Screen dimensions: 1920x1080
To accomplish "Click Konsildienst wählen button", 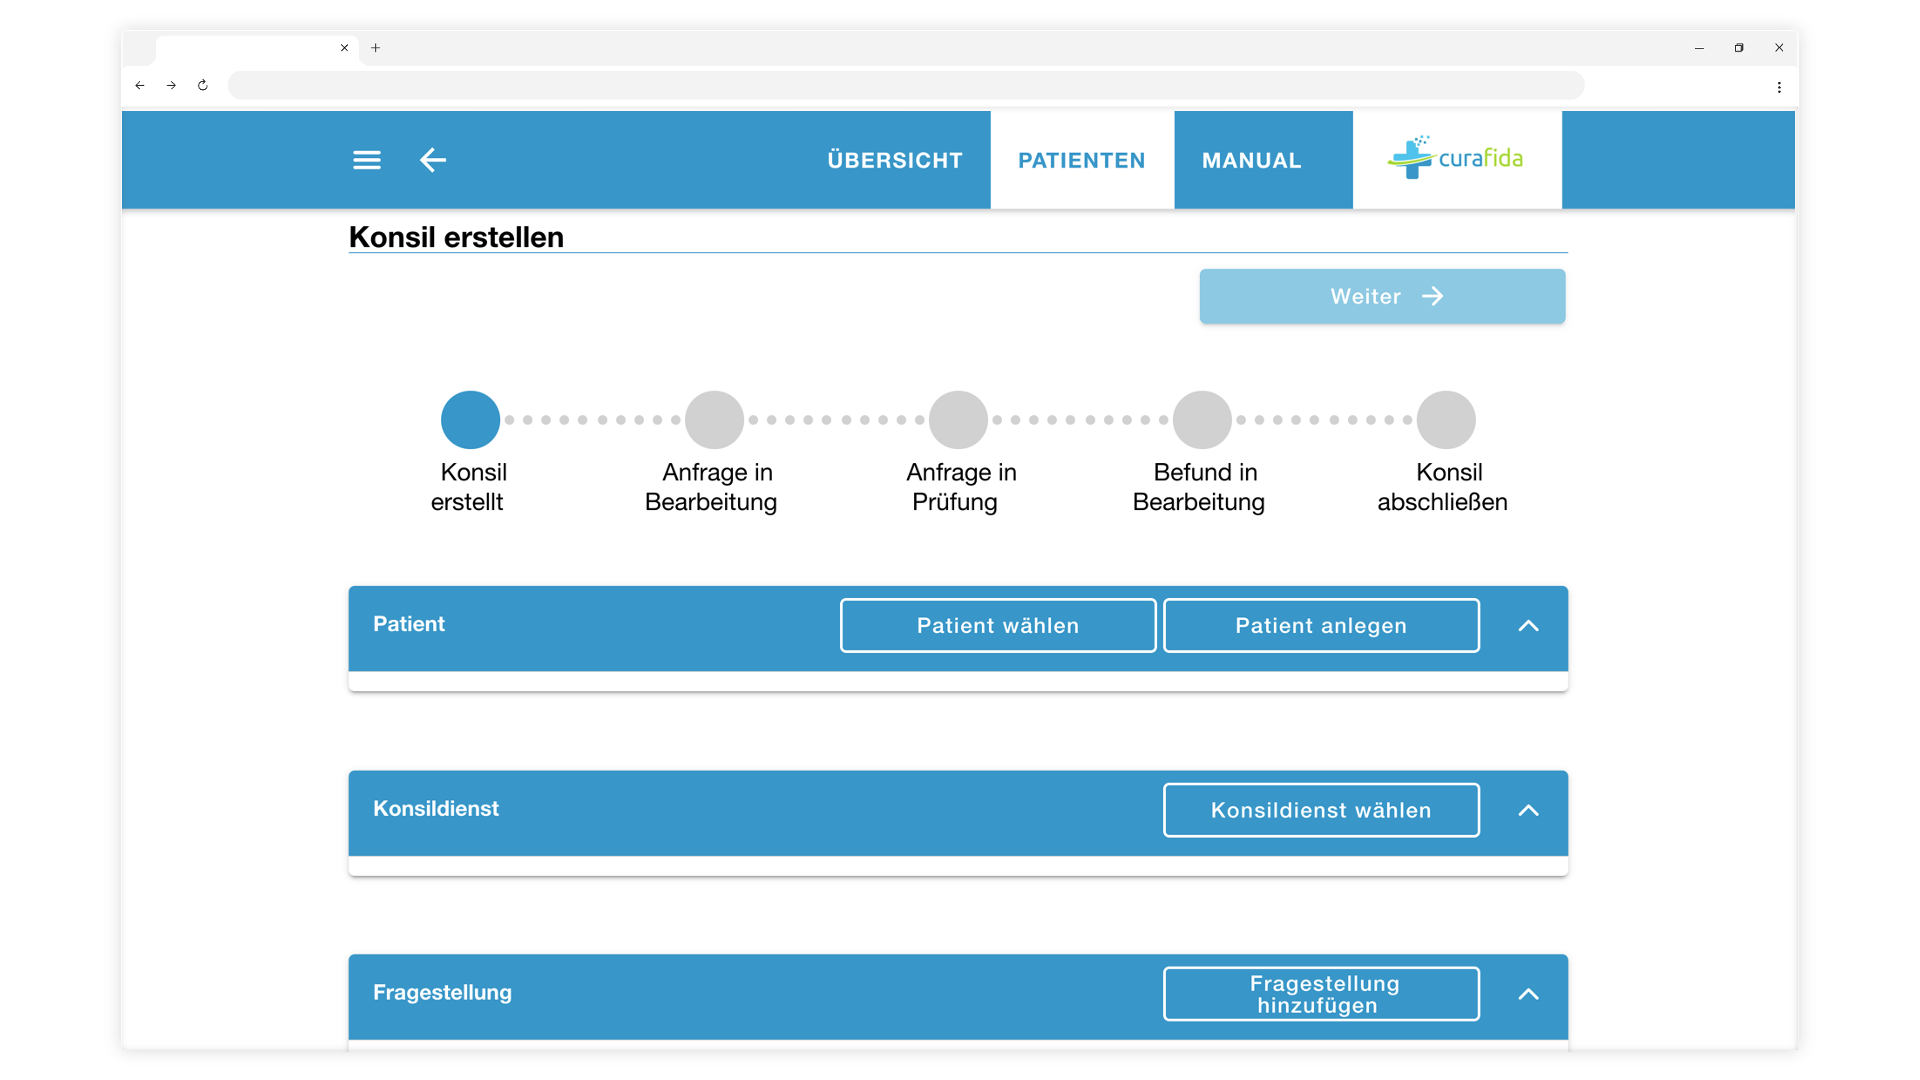I will pos(1321,810).
